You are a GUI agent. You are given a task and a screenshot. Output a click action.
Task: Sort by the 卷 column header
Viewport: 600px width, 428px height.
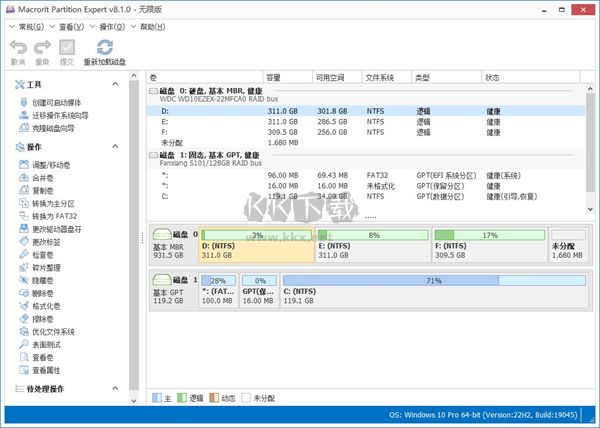point(205,78)
